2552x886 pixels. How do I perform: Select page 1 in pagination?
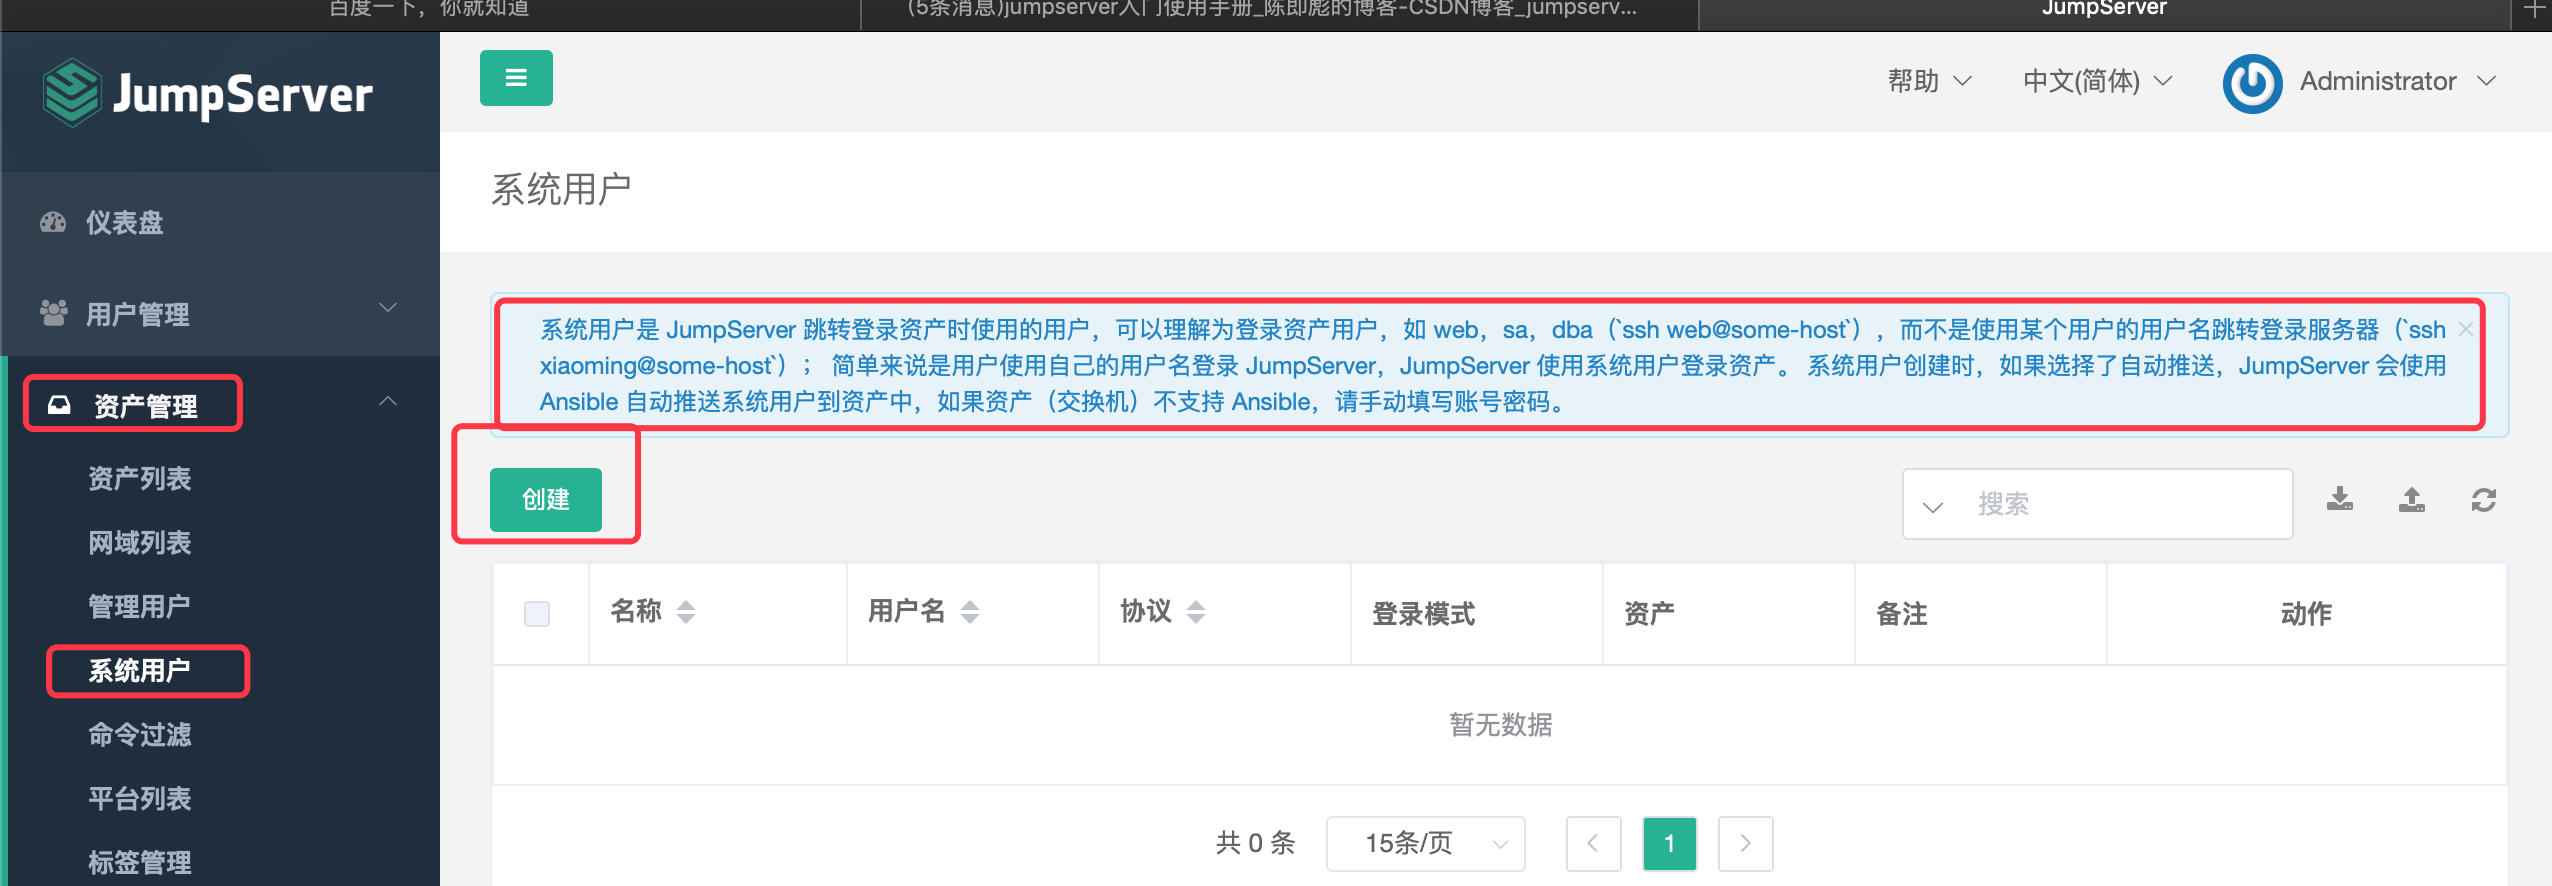(1669, 843)
